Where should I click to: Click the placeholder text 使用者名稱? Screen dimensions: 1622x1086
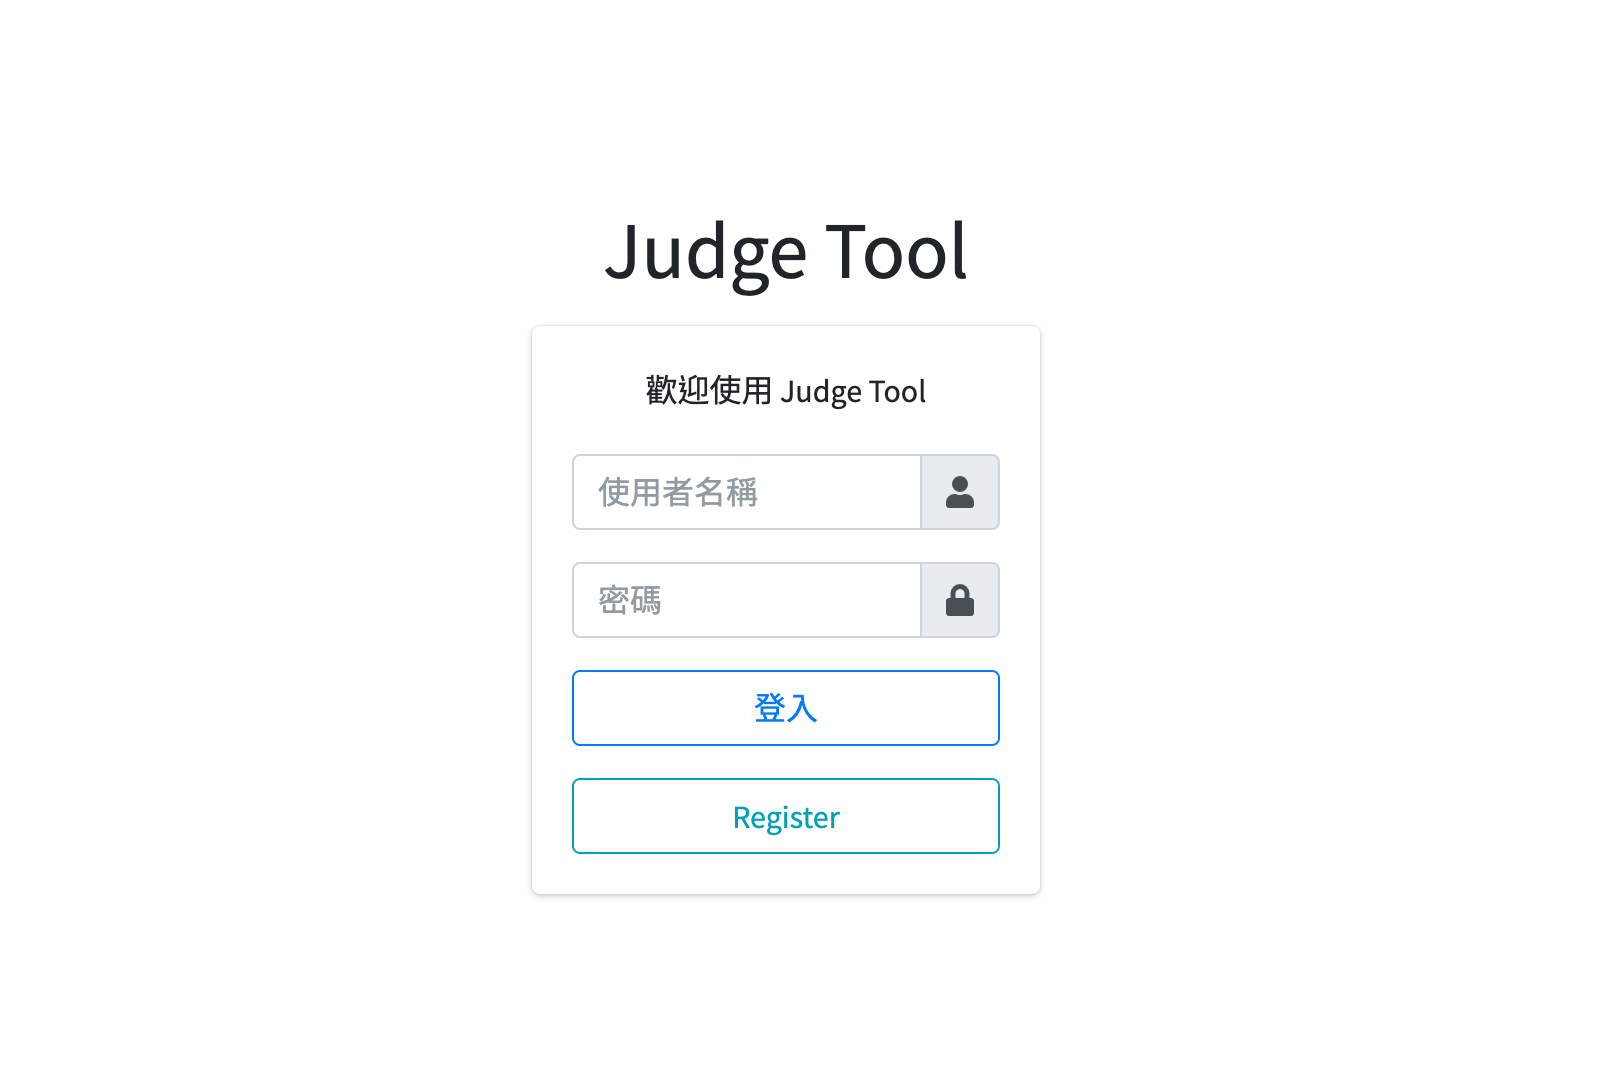click(x=678, y=492)
